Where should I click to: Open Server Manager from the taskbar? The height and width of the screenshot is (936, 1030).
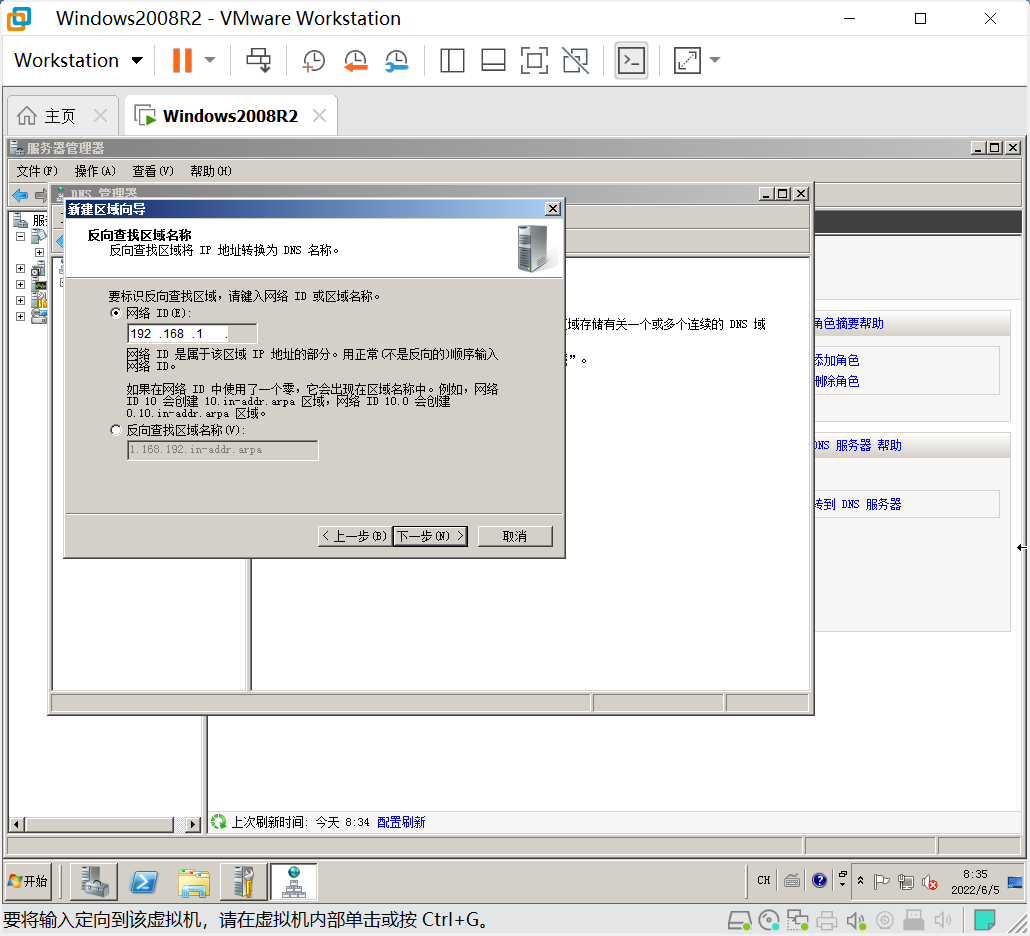[95, 881]
